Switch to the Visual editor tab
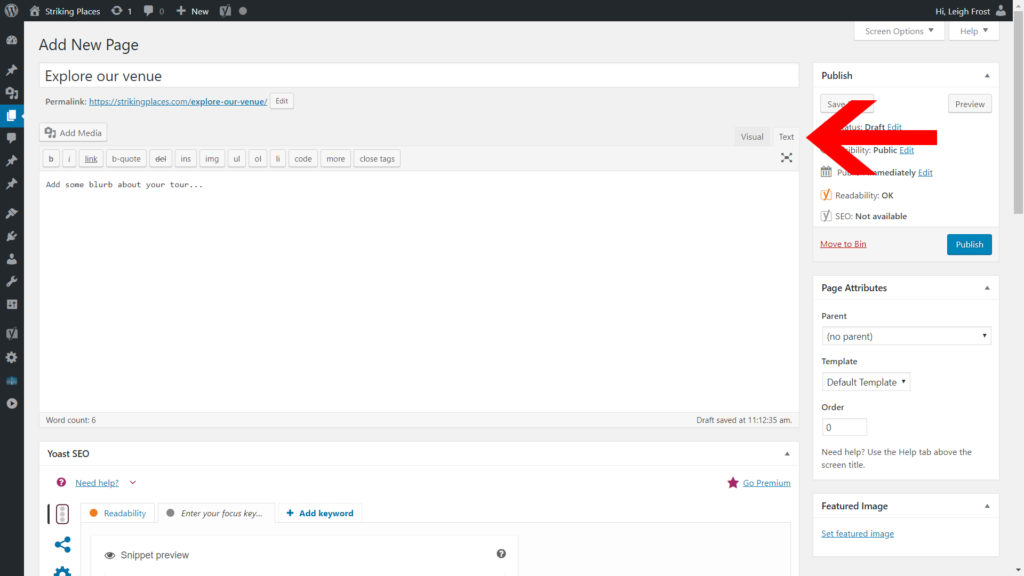1024x576 pixels. [752, 136]
